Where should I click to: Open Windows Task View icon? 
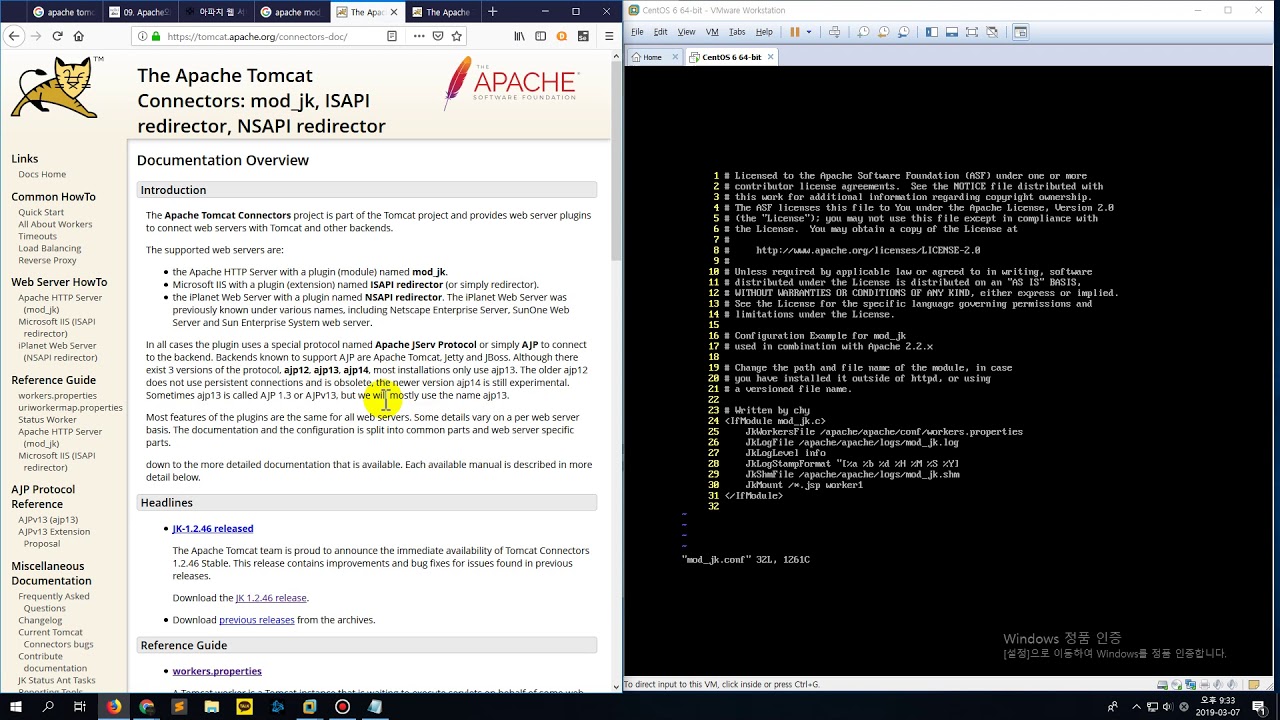[x=80, y=706]
